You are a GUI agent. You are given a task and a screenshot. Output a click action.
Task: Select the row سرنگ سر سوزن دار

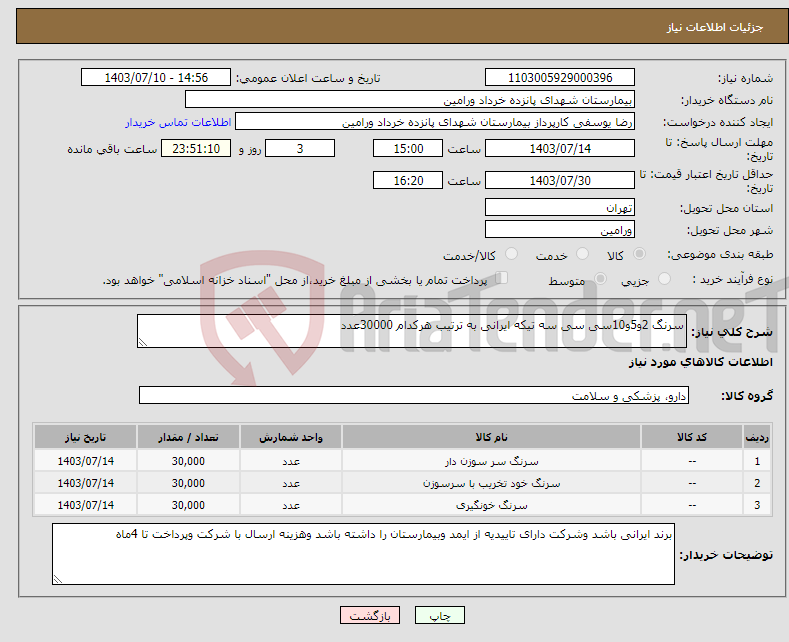pyautogui.click(x=403, y=461)
